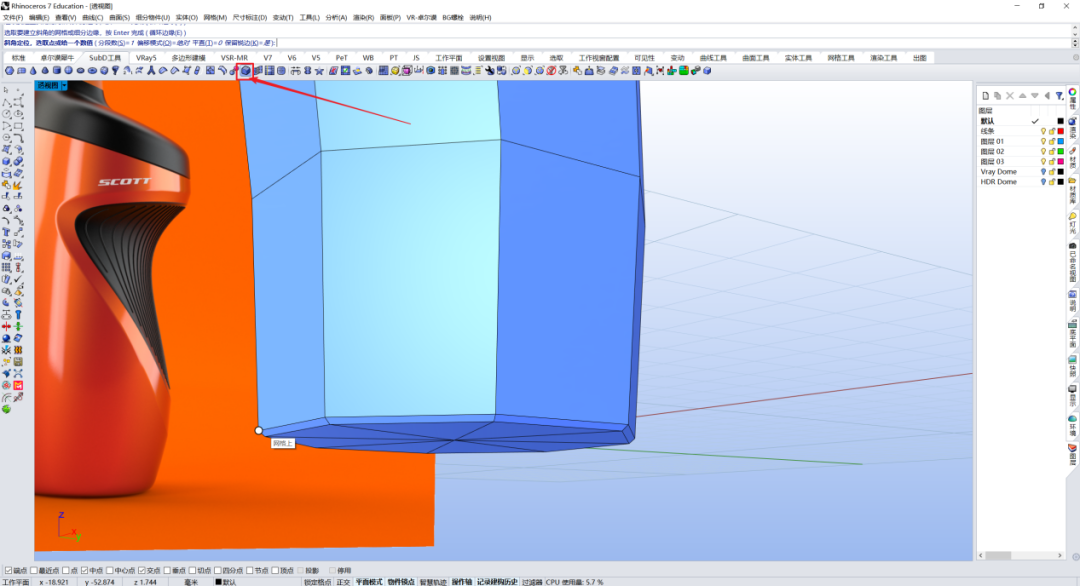Toggle the 四分点 quadrant osnap checkbox
Viewport: 1080px width, 586px height.
pyautogui.click(x=218, y=570)
